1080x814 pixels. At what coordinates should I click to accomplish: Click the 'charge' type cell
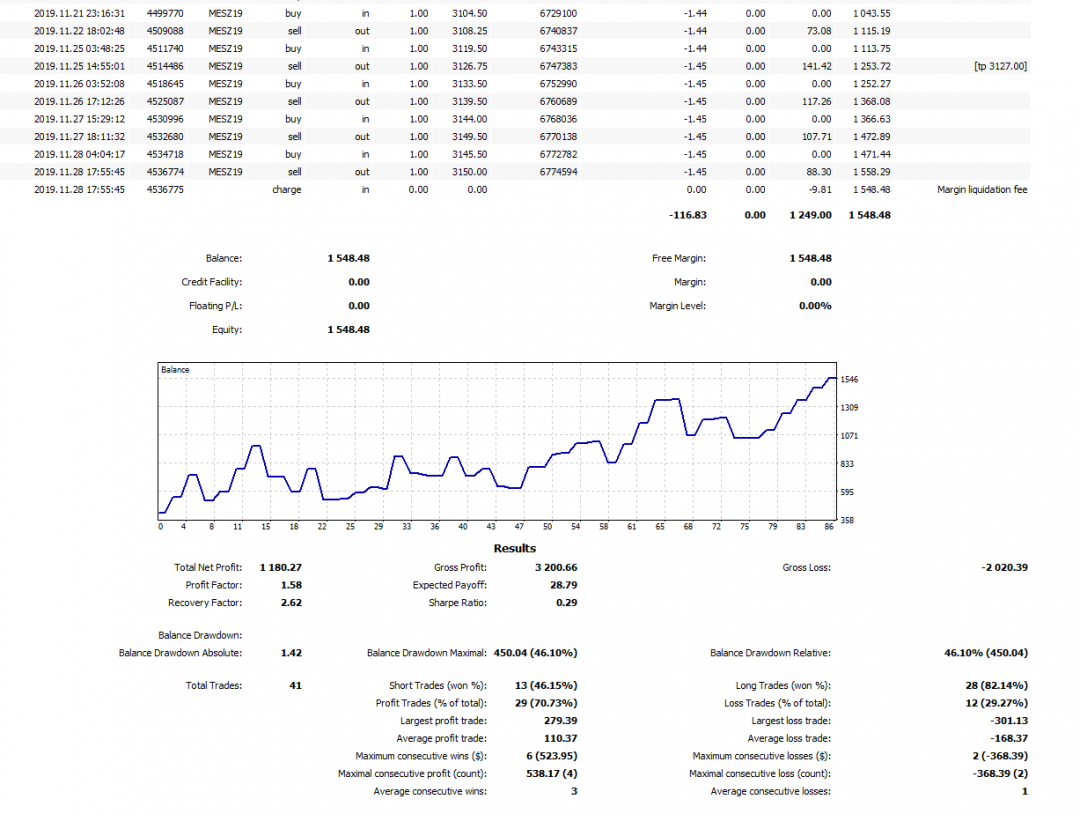pyautogui.click(x=287, y=189)
